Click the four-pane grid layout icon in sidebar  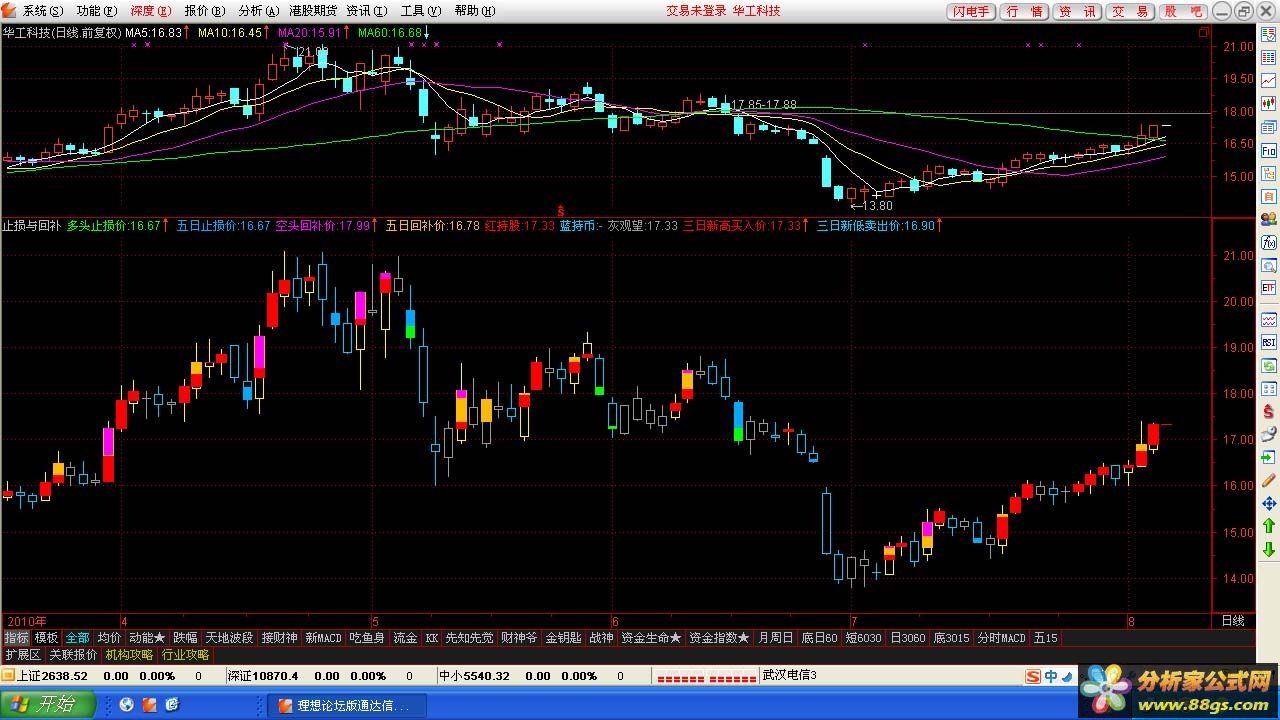point(1269,388)
